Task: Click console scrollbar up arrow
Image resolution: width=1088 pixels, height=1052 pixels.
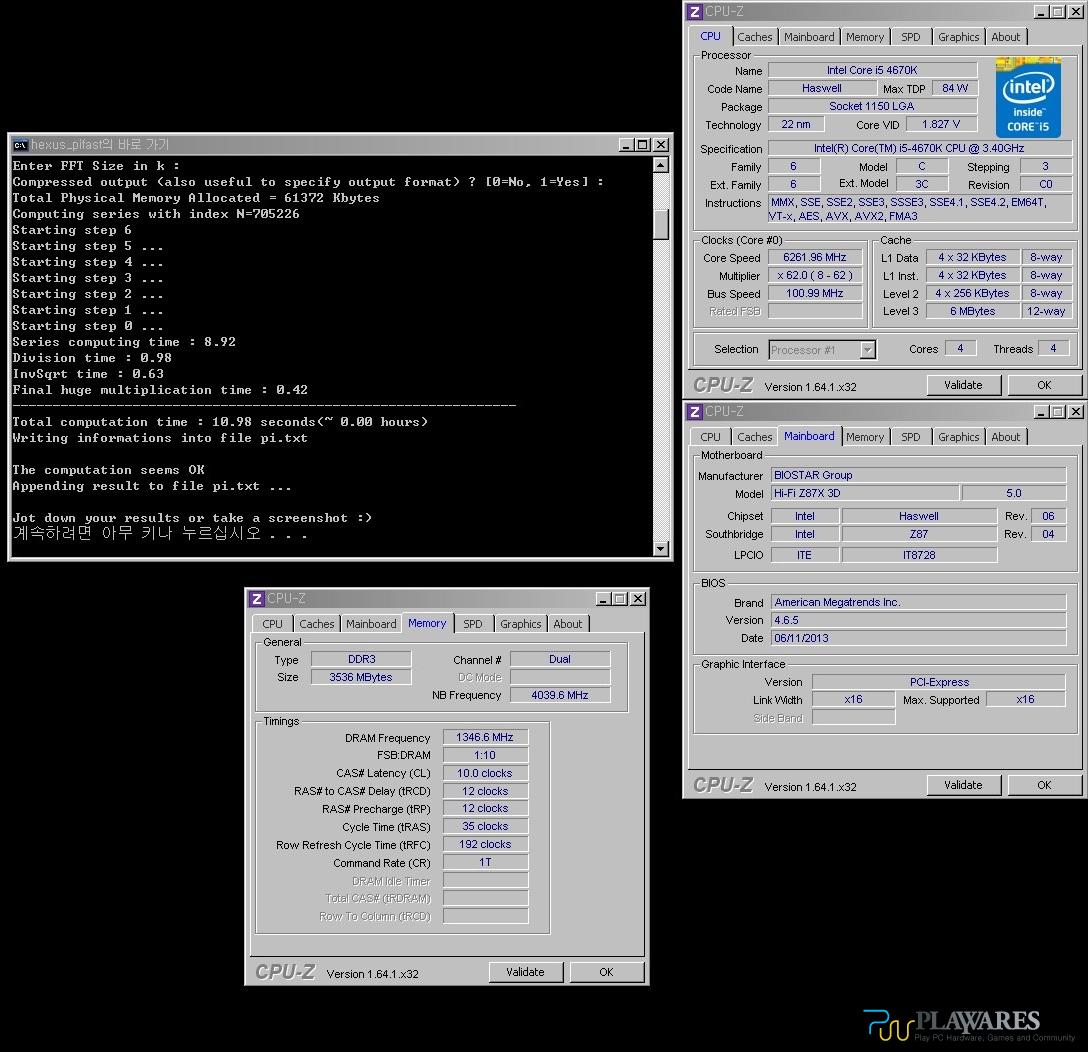Action: pyautogui.click(x=661, y=165)
